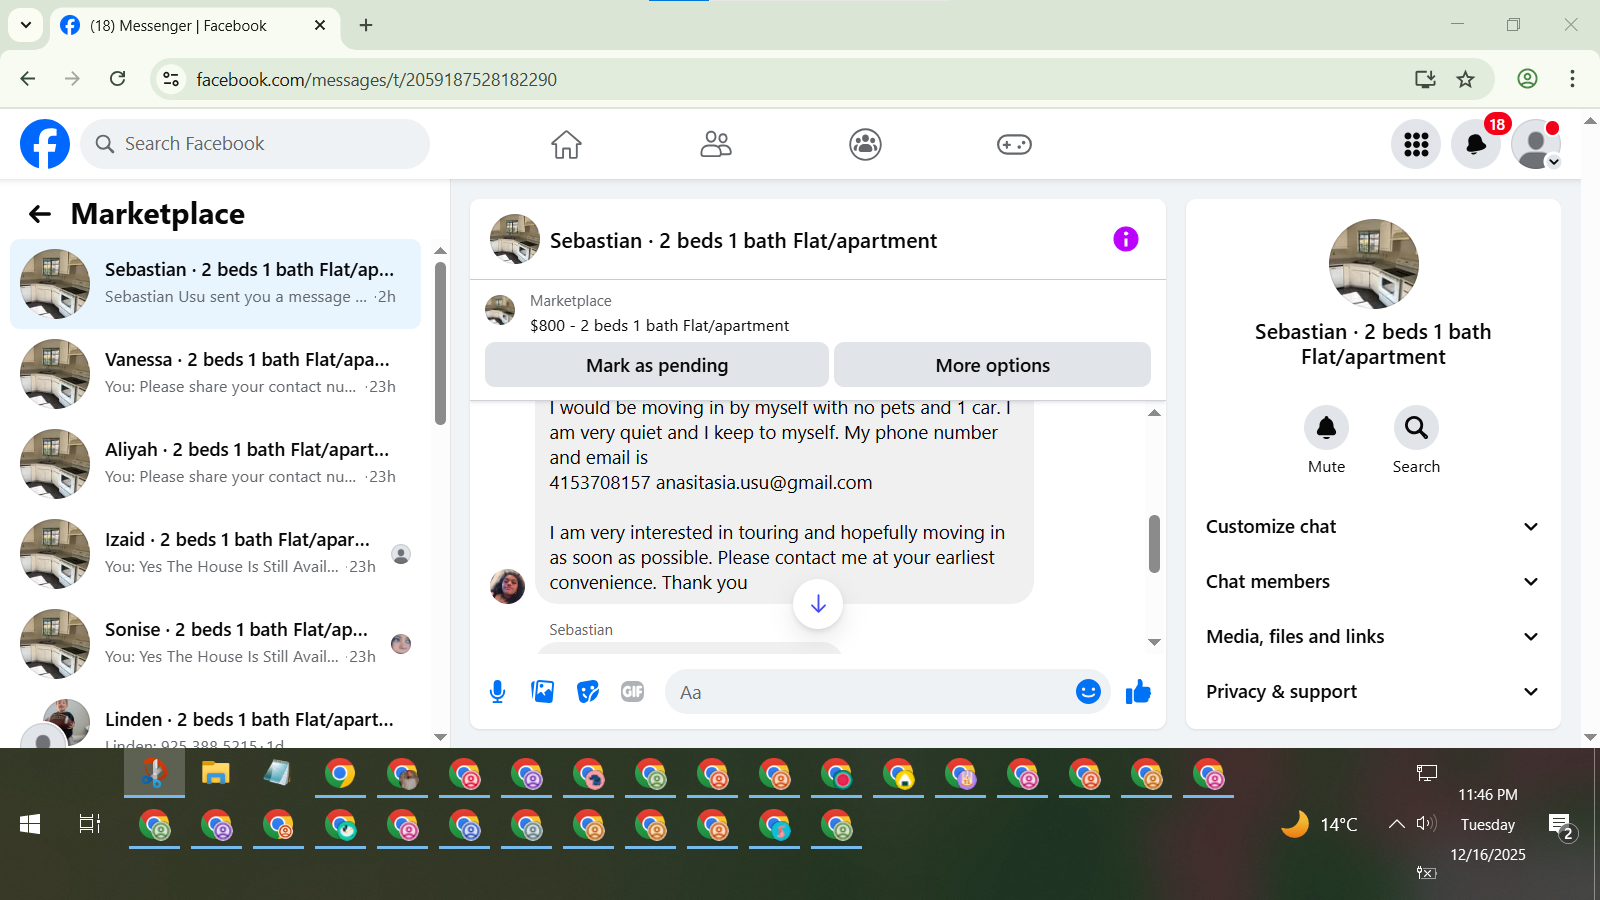Bookmark this page with the star icon

coord(1466,80)
